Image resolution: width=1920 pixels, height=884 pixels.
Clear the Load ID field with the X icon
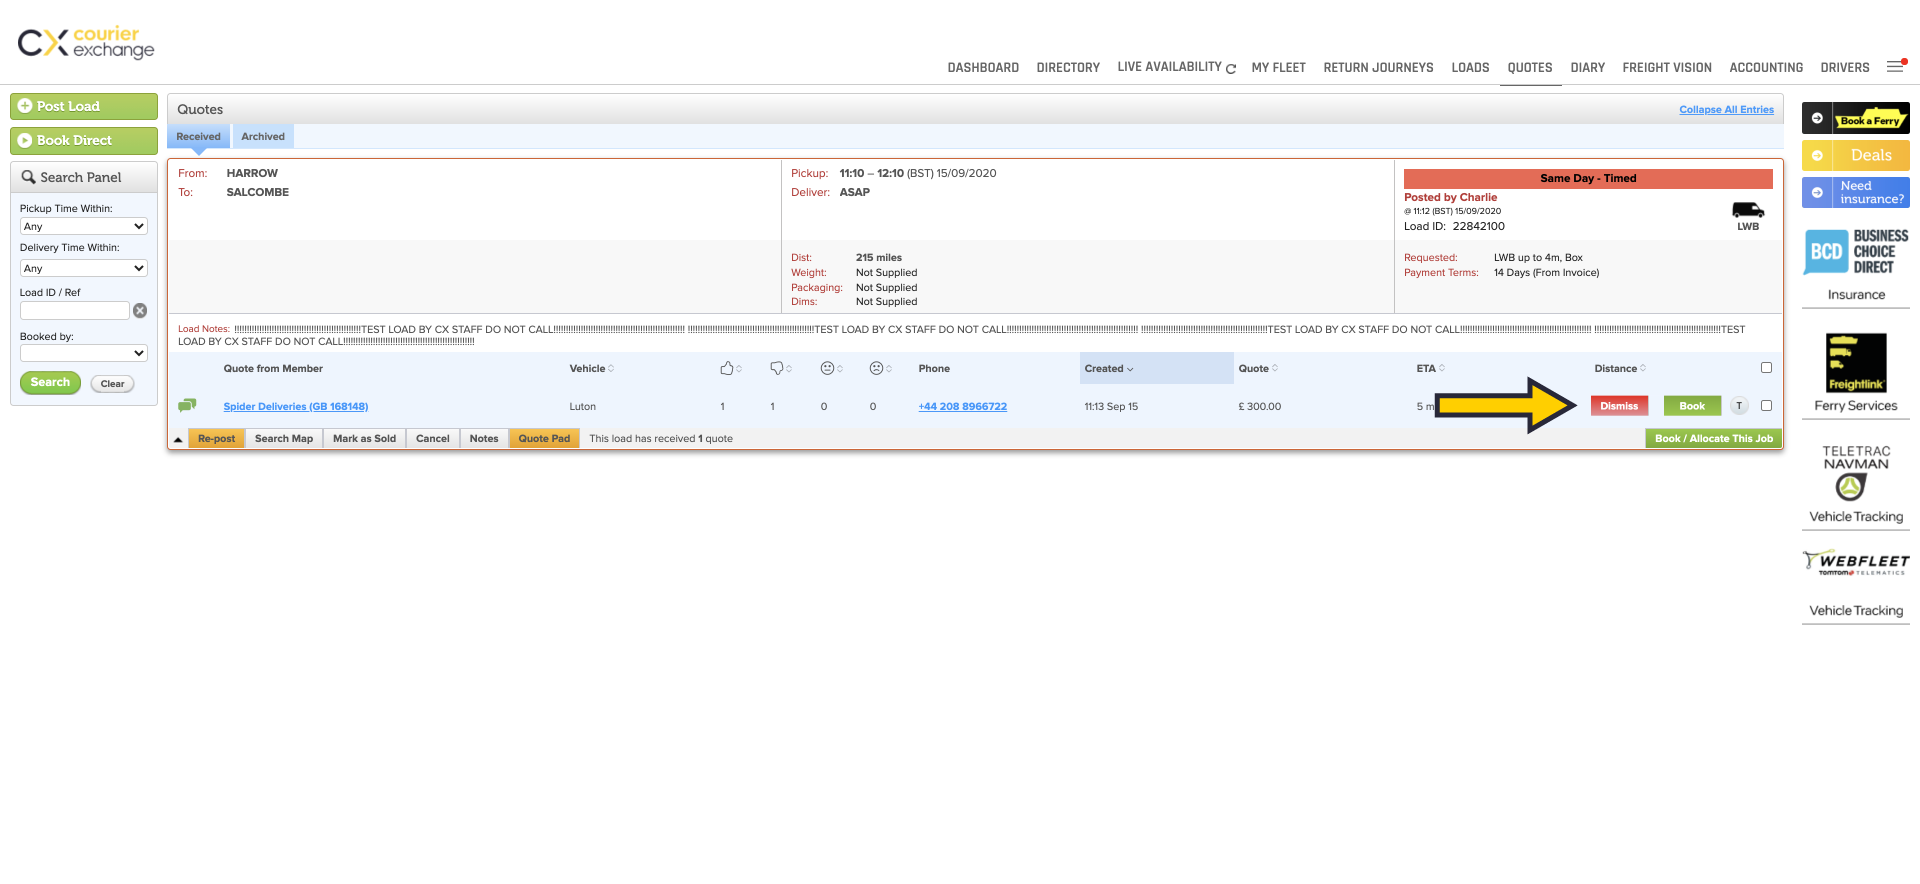click(140, 311)
